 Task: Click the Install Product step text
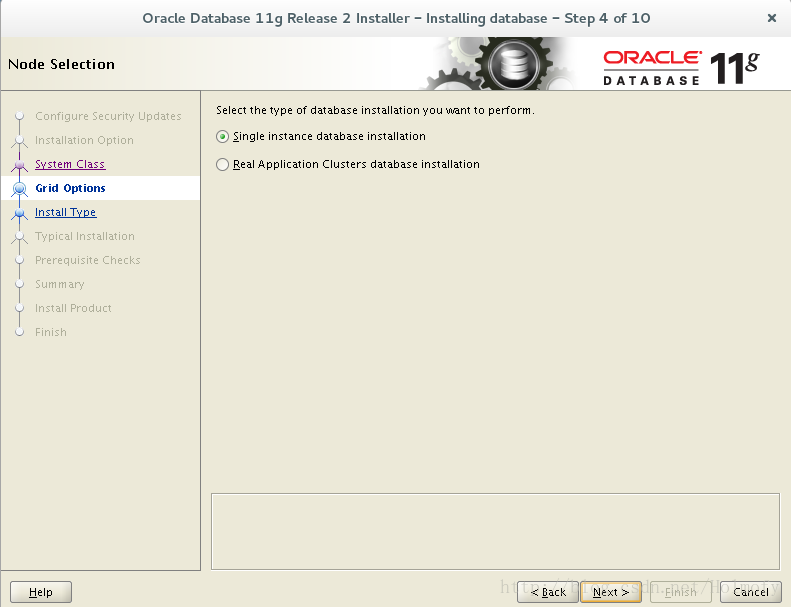tap(73, 308)
